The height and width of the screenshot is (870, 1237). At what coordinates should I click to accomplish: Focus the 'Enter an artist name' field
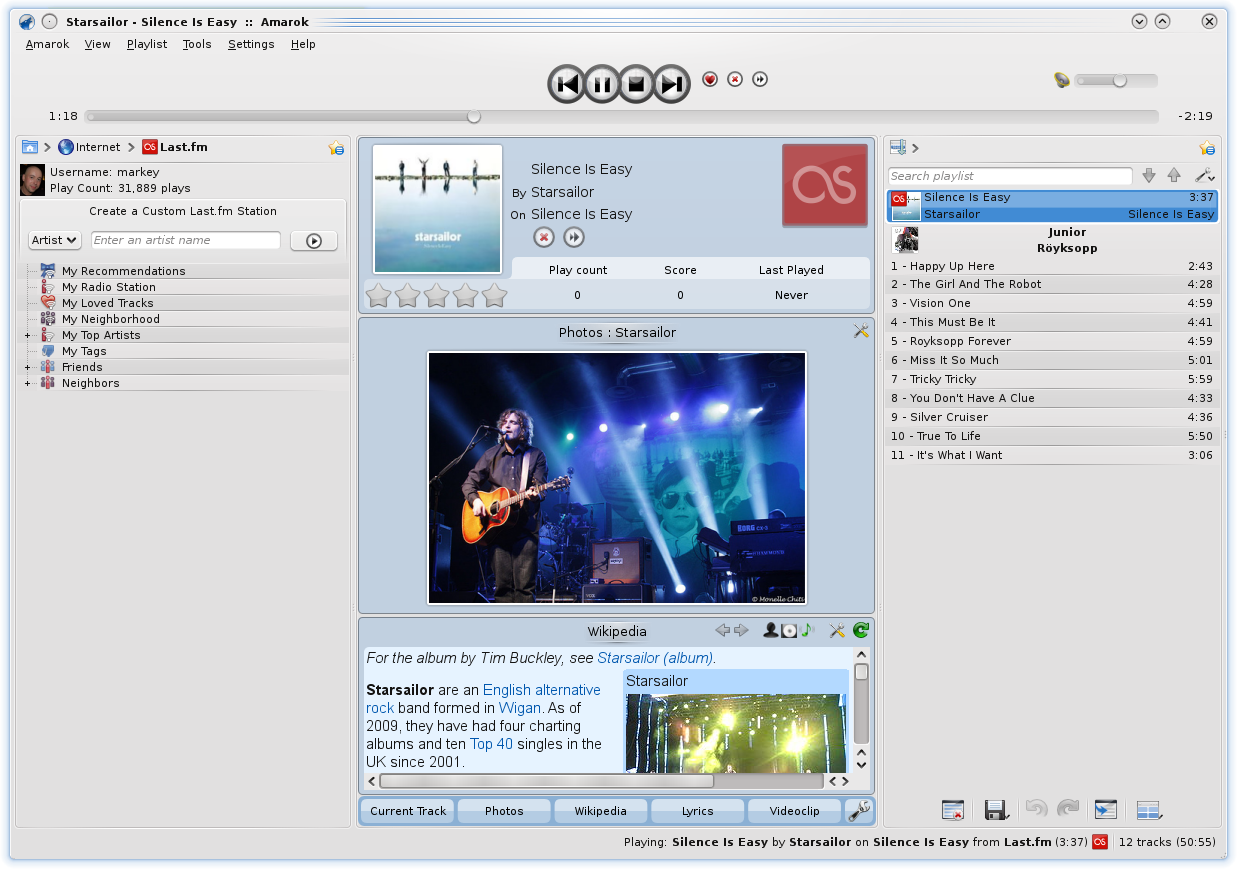[x=186, y=240]
